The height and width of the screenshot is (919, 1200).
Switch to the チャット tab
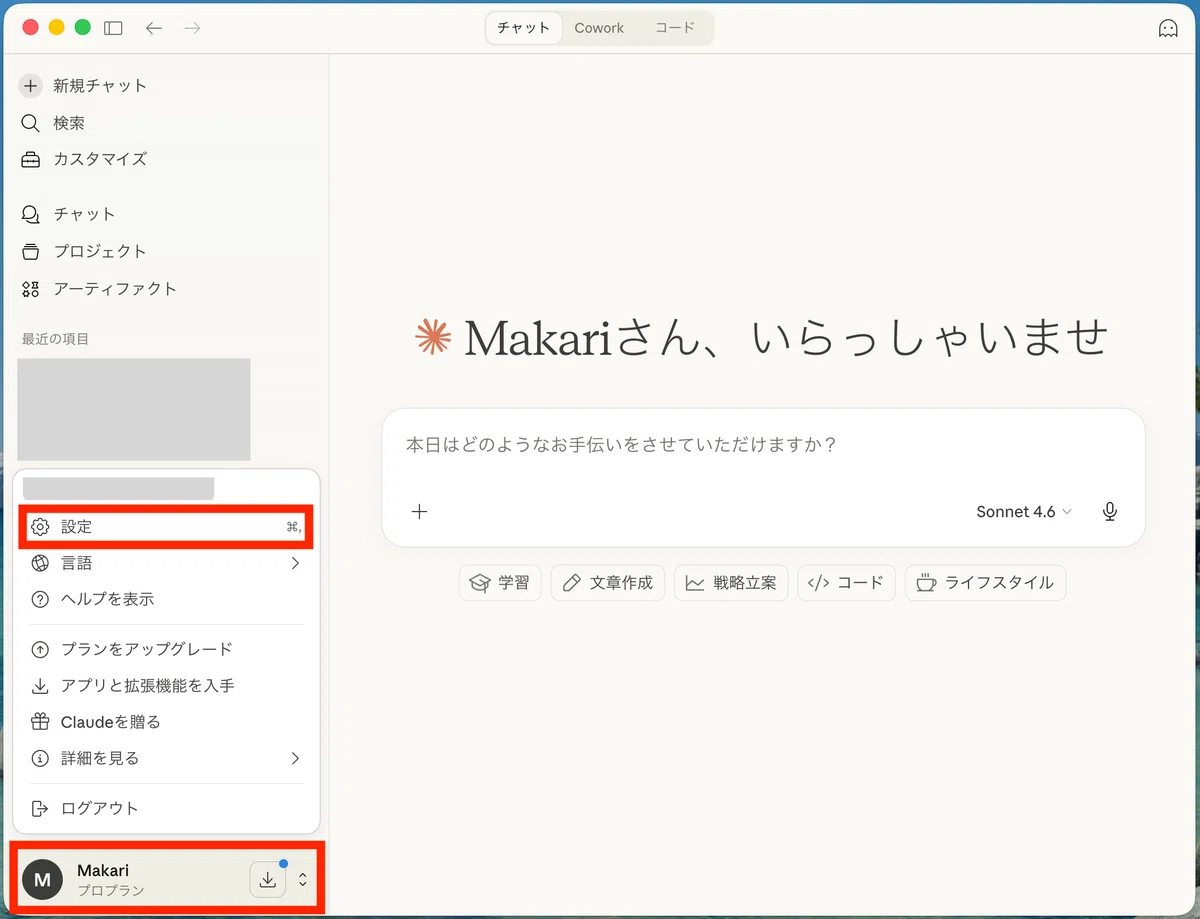524,28
